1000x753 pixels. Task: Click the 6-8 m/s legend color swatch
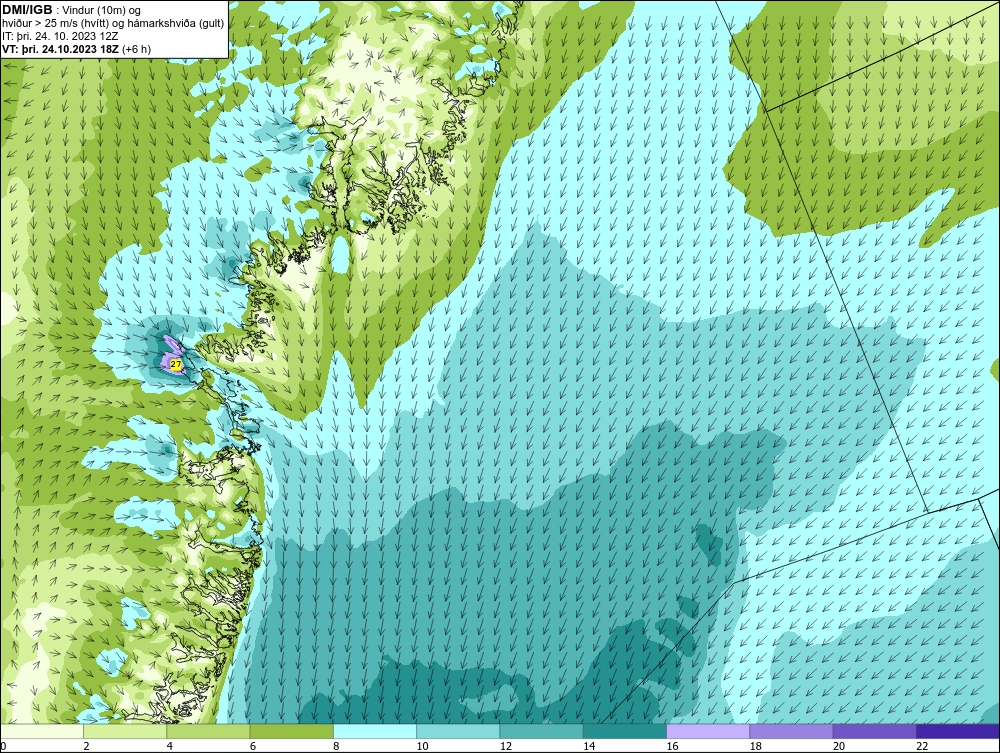tap(291, 731)
